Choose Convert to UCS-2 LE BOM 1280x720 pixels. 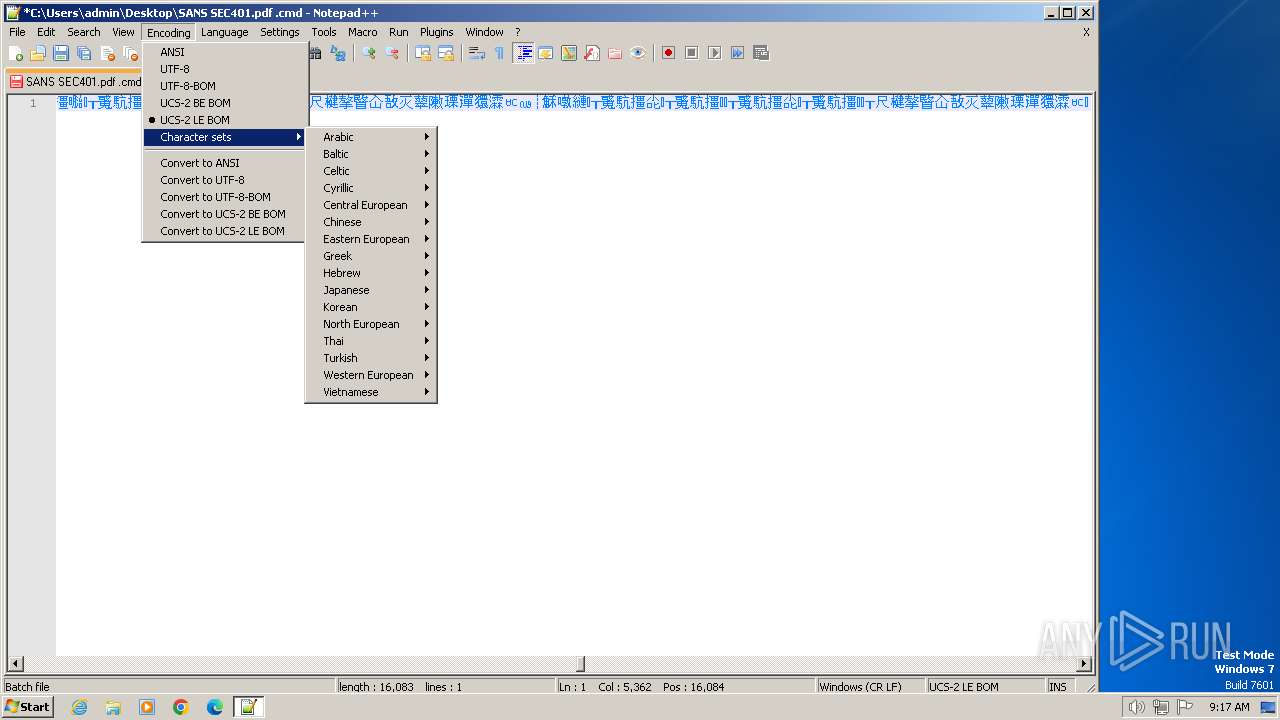click(x=225, y=231)
